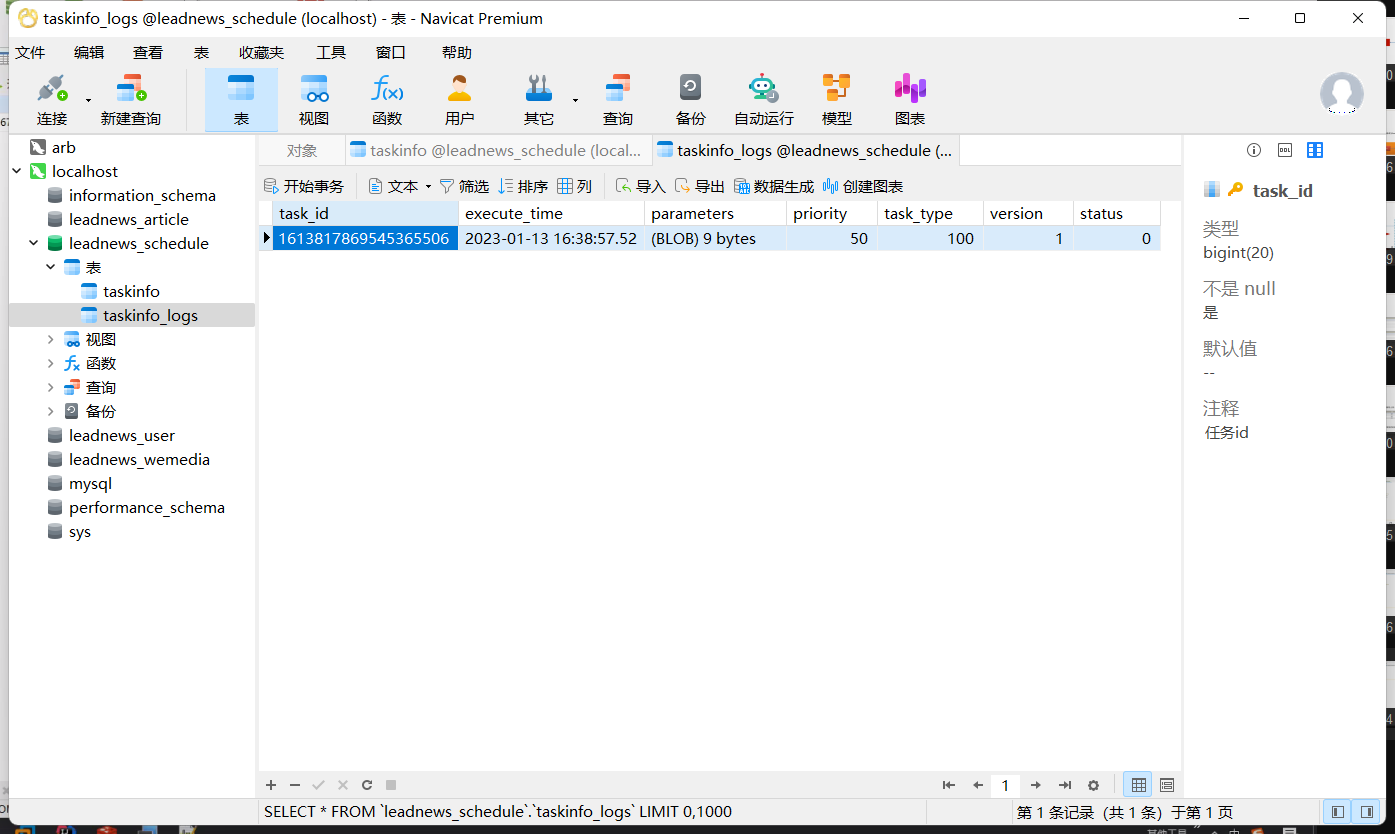
Task: Select the taskinfo table in tree
Action: (131, 291)
